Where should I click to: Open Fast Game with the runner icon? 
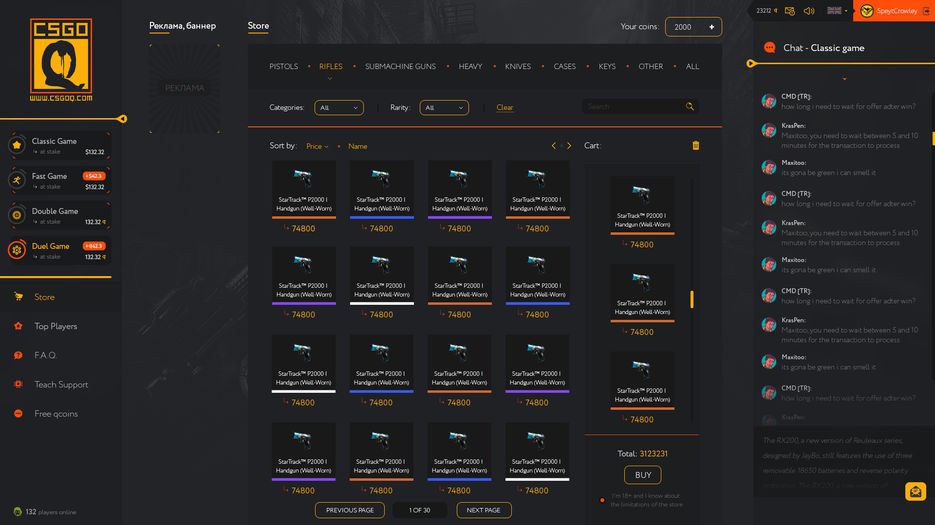pyautogui.click(x=59, y=181)
